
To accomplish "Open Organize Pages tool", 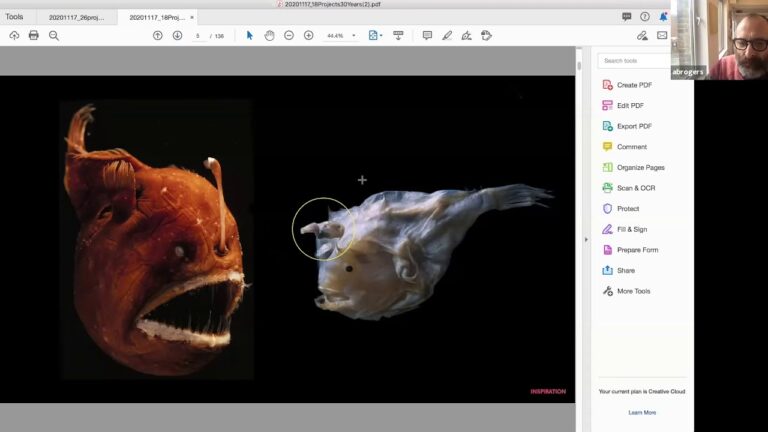I will [x=640, y=167].
